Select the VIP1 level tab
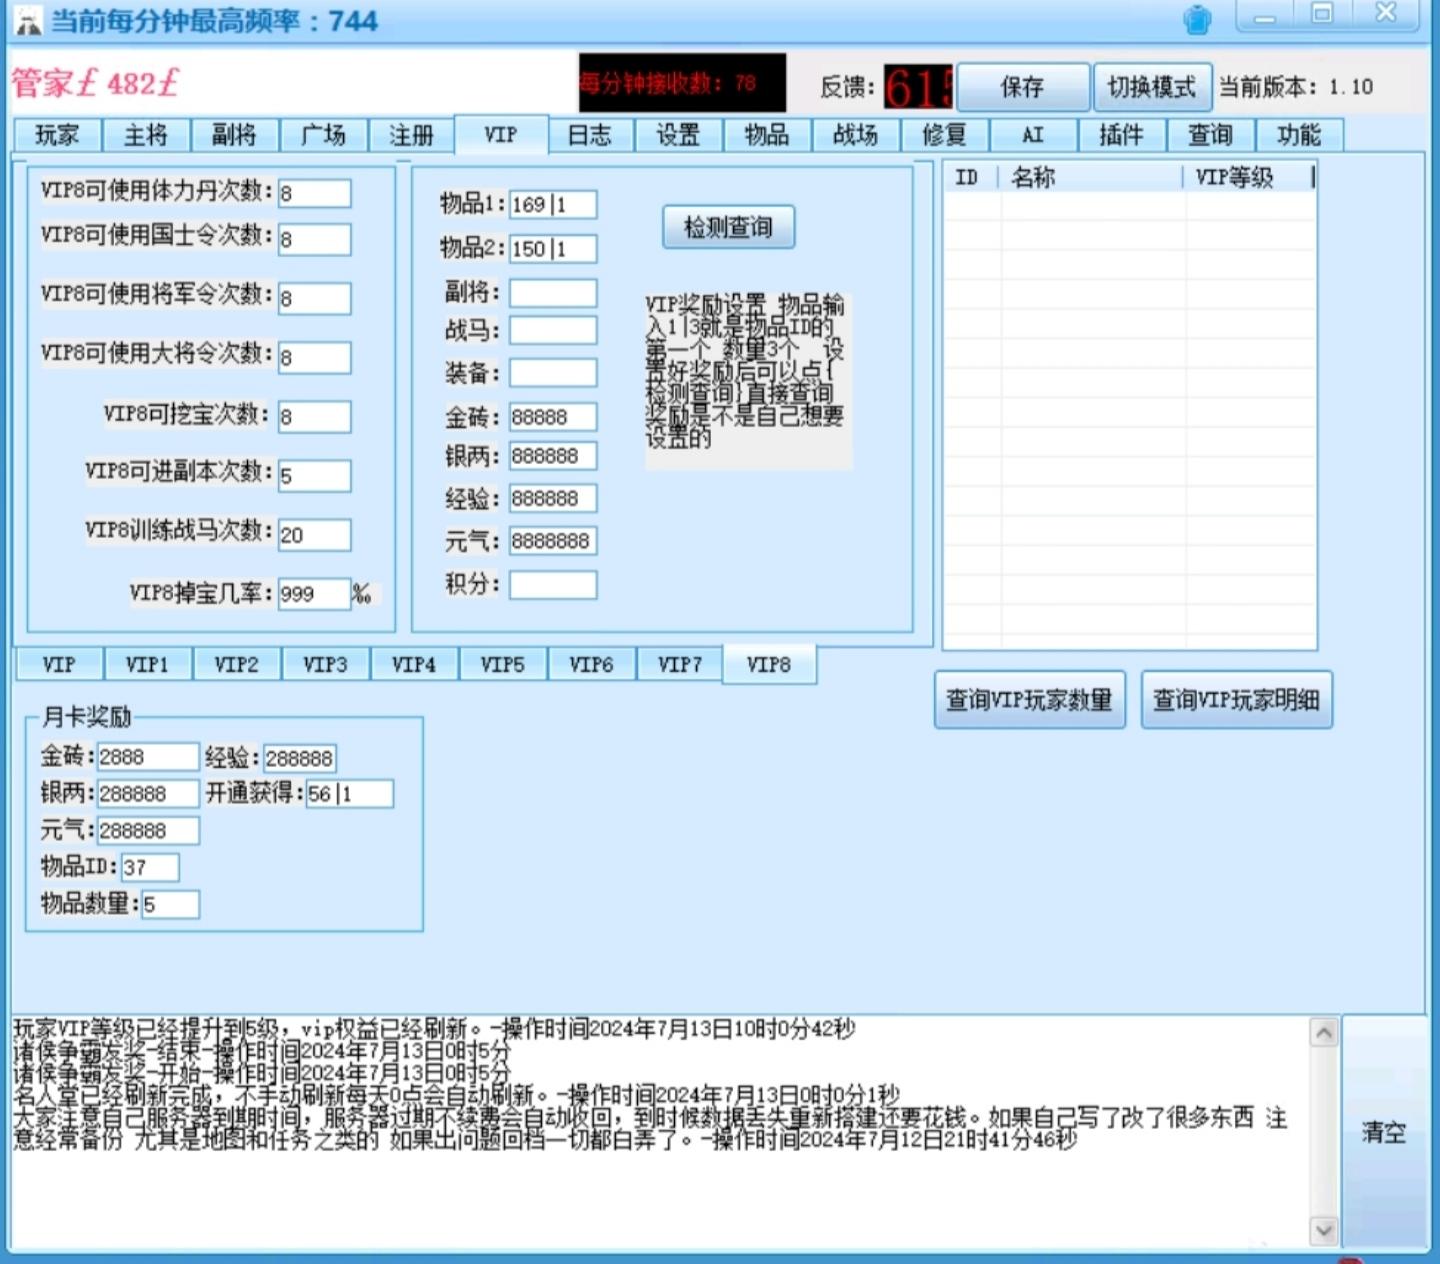Viewport: 1440px width, 1264px height. click(x=147, y=664)
